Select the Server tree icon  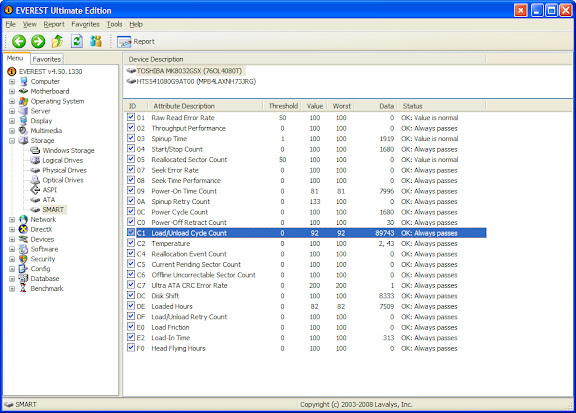point(24,111)
